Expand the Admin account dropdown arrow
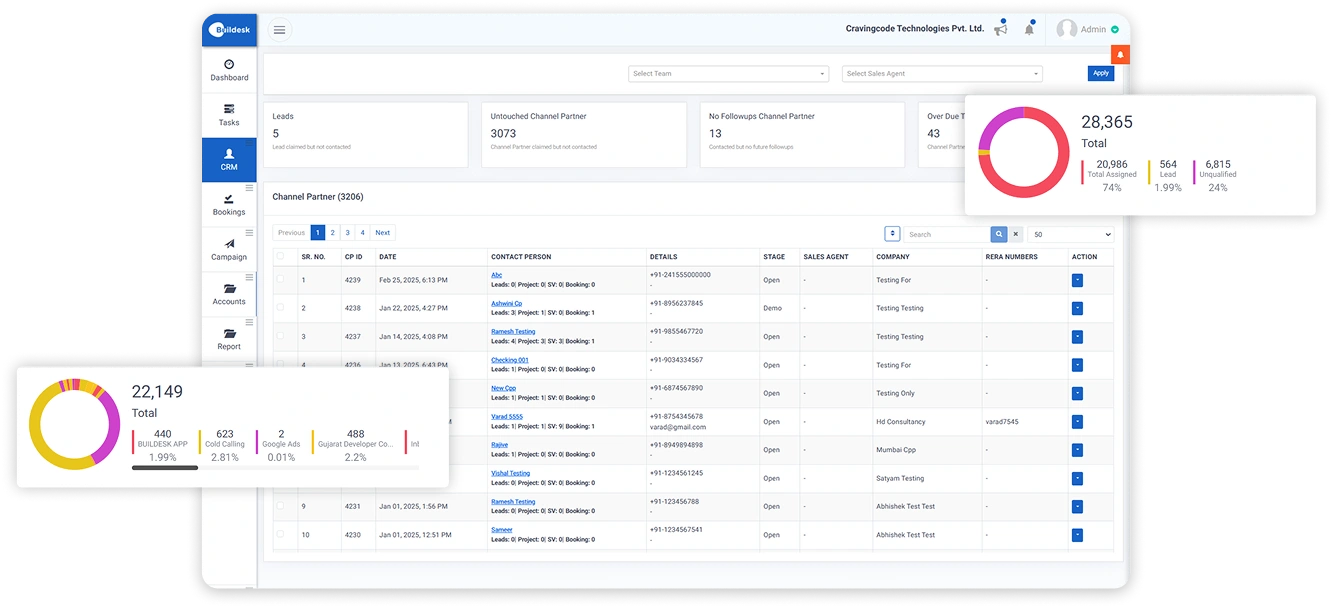1333x609 pixels. coord(1115,30)
